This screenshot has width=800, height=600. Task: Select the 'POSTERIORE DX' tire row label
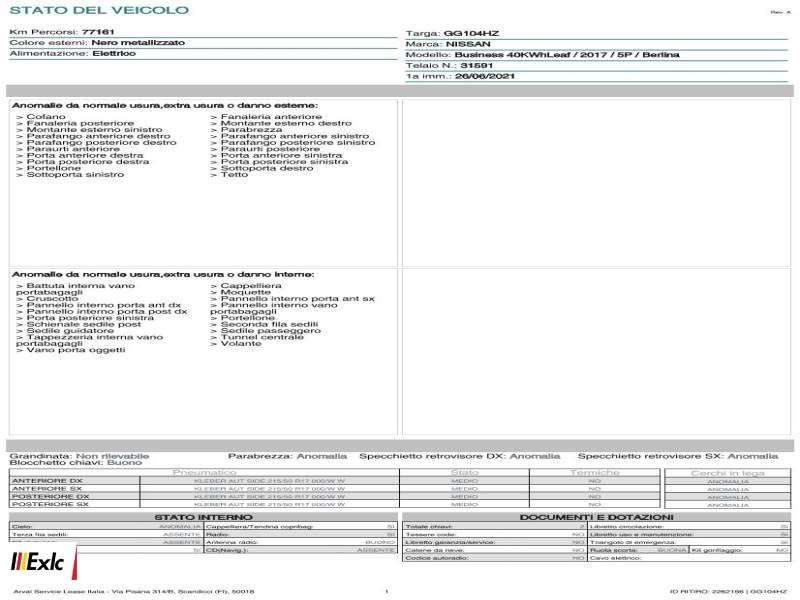point(50,496)
